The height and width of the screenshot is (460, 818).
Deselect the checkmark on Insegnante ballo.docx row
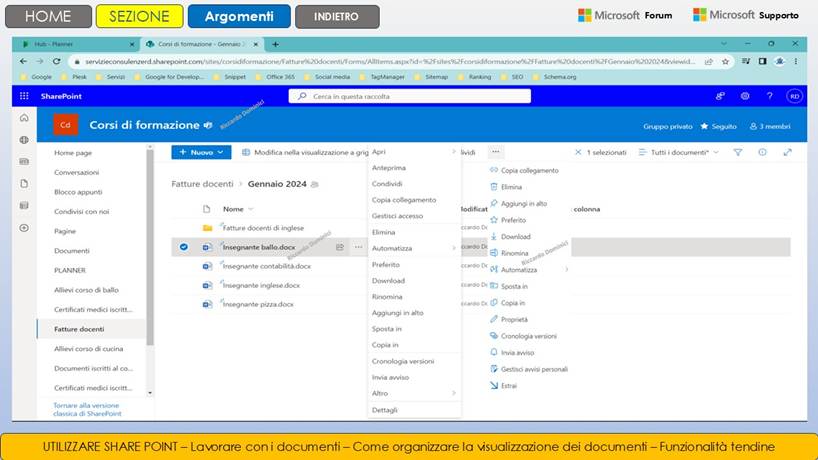click(x=184, y=247)
